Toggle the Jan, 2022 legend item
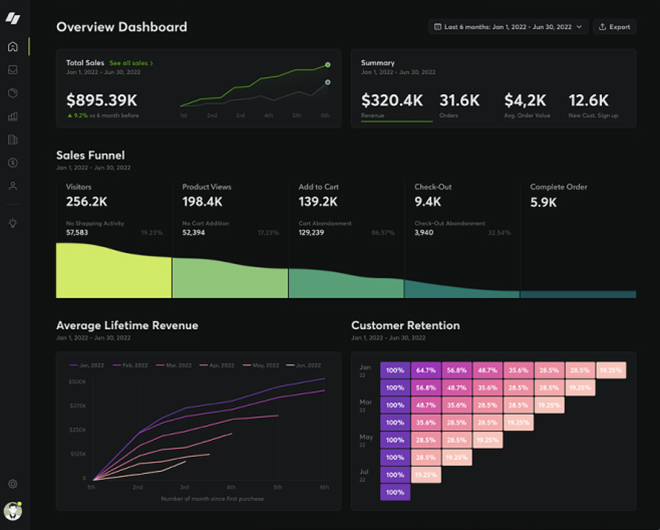This screenshot has height=530, width=660. click(87, 365)
